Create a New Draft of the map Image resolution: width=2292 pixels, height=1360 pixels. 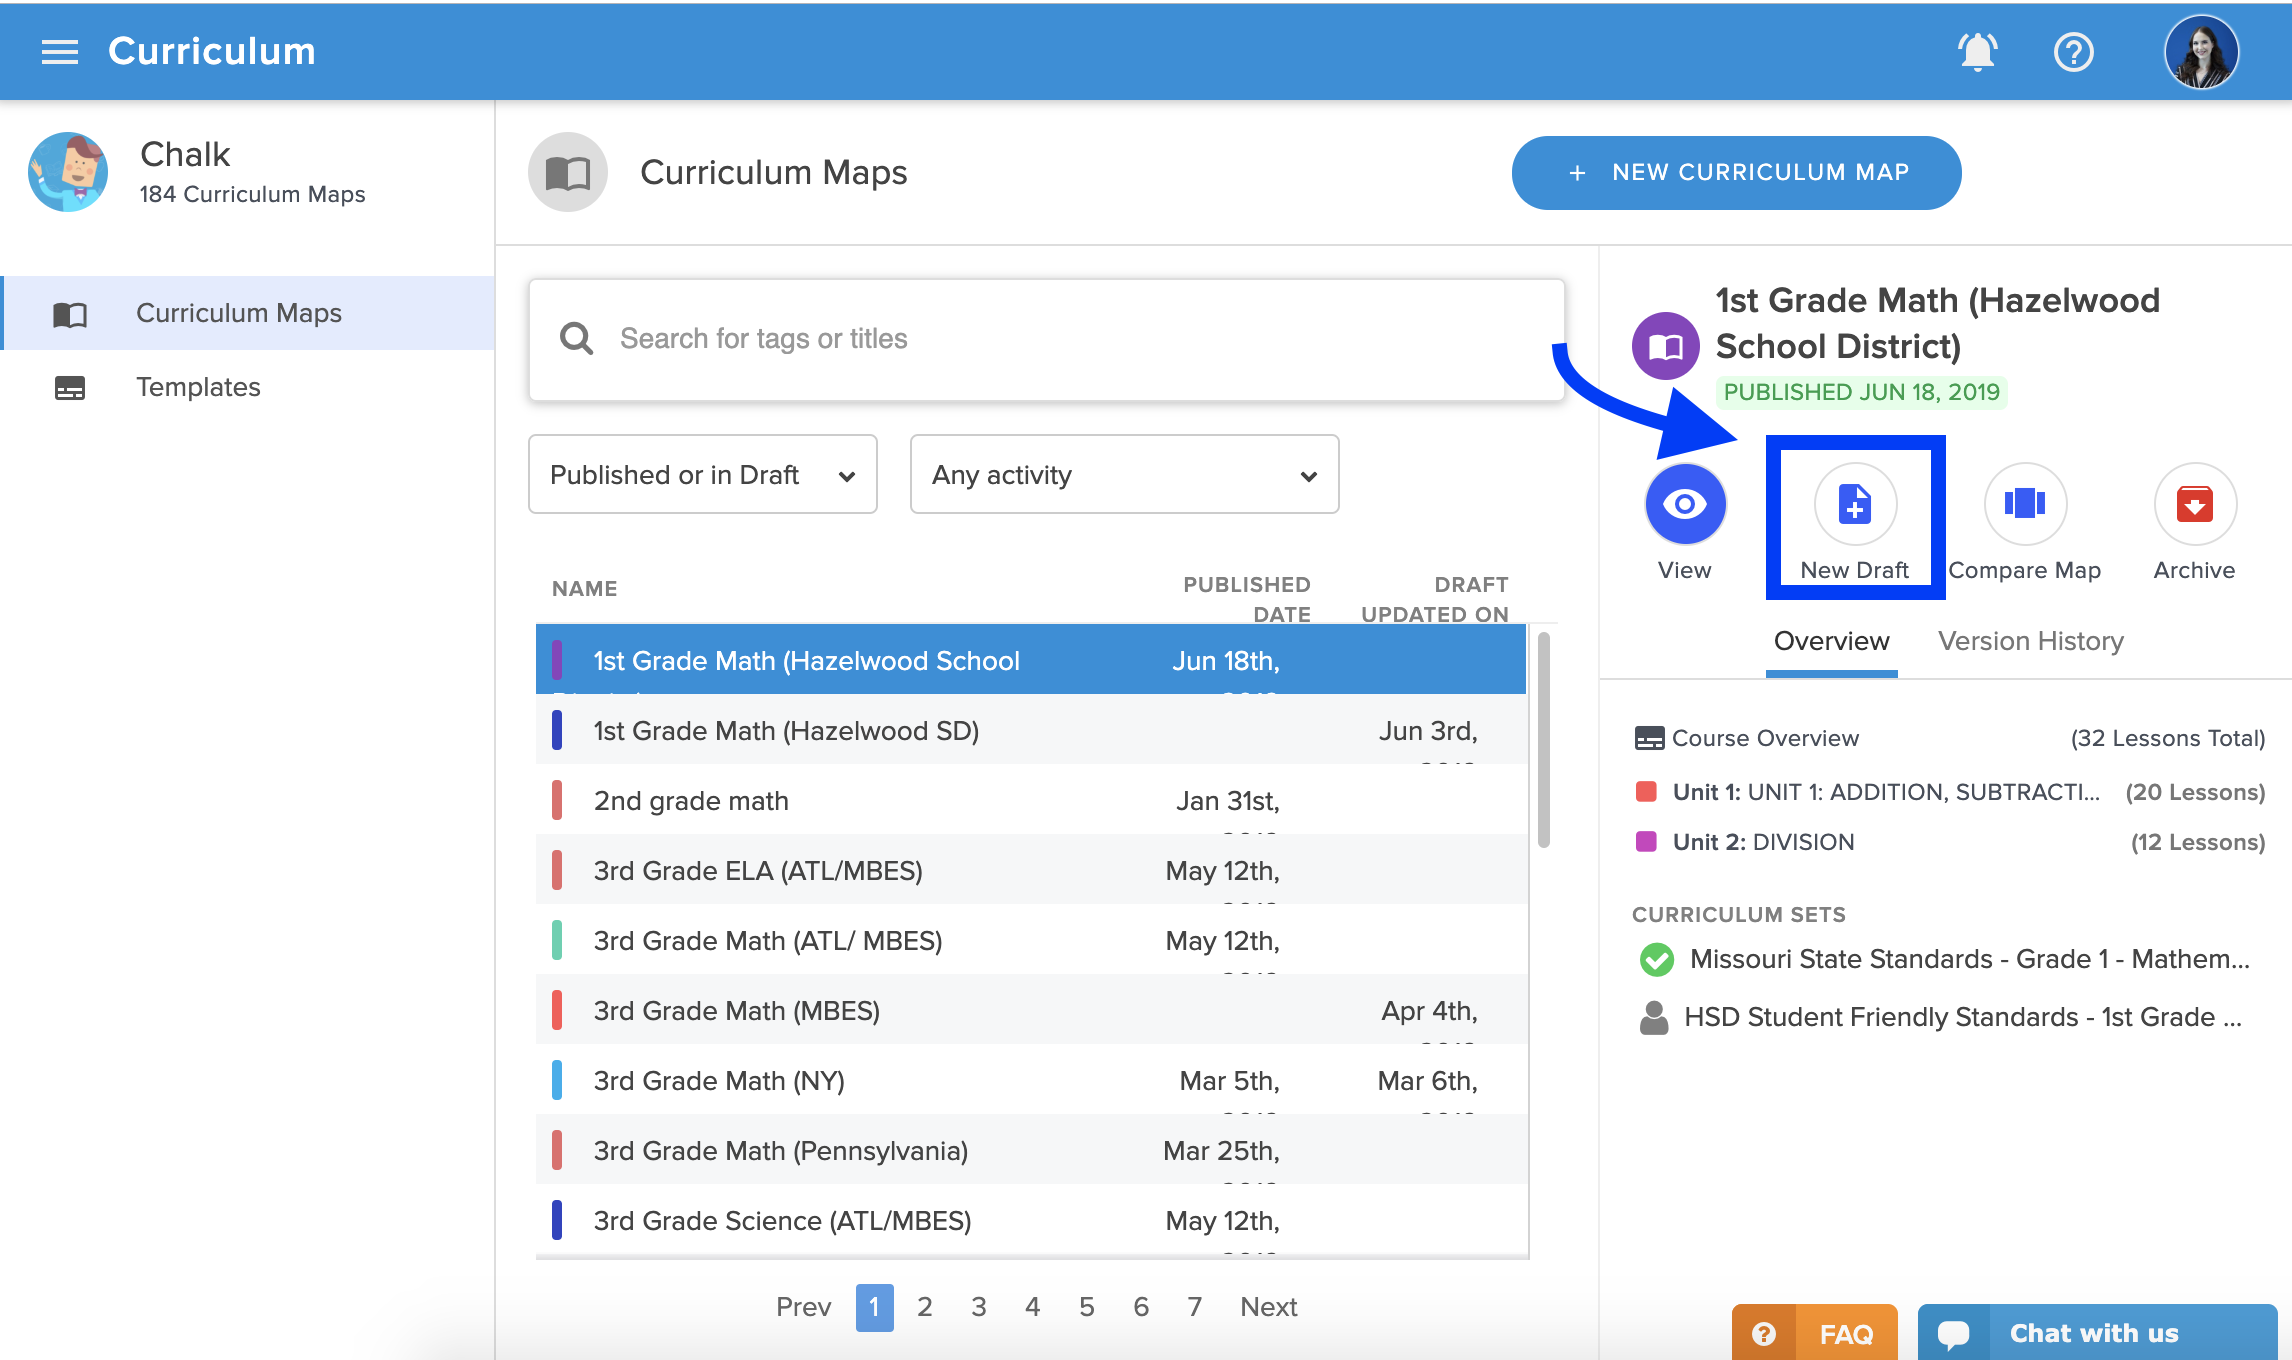pyautogui.click(x=1855, y=504)
